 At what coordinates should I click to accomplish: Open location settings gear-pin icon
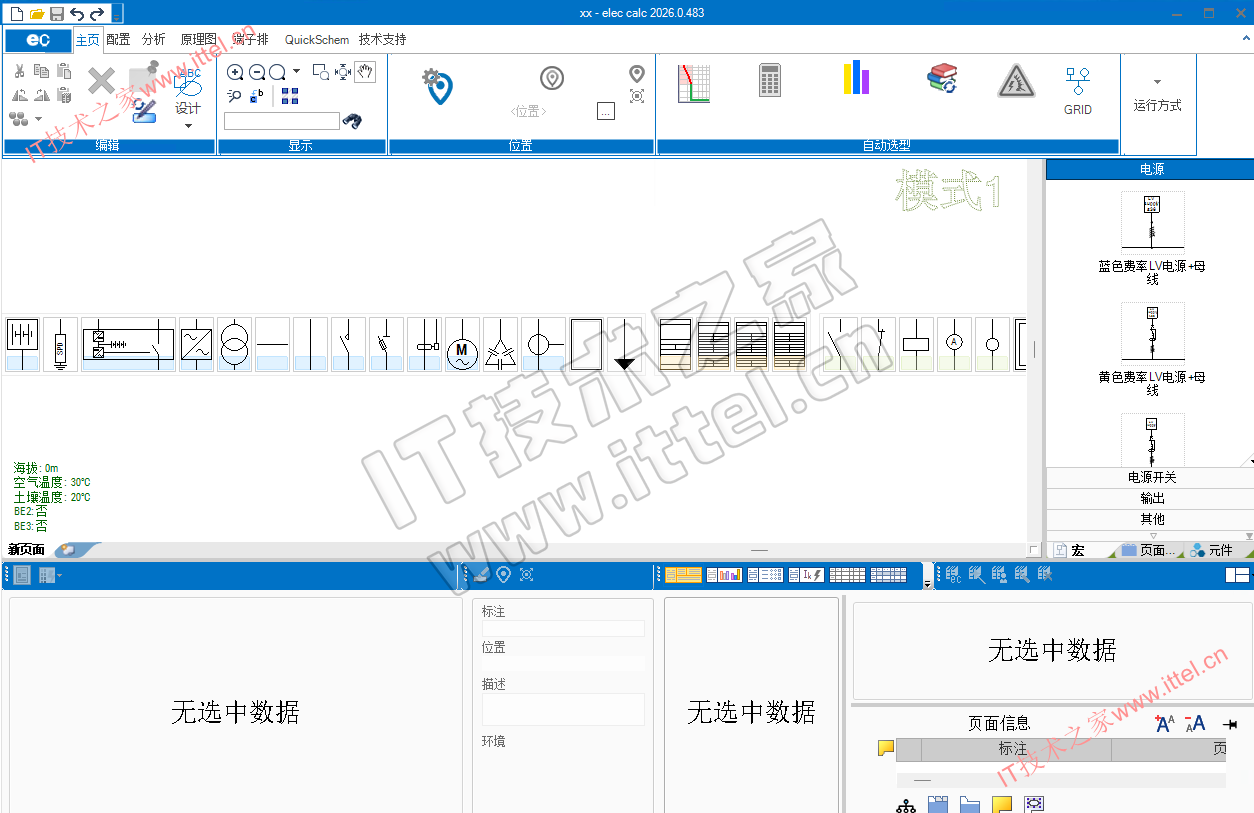436,87
